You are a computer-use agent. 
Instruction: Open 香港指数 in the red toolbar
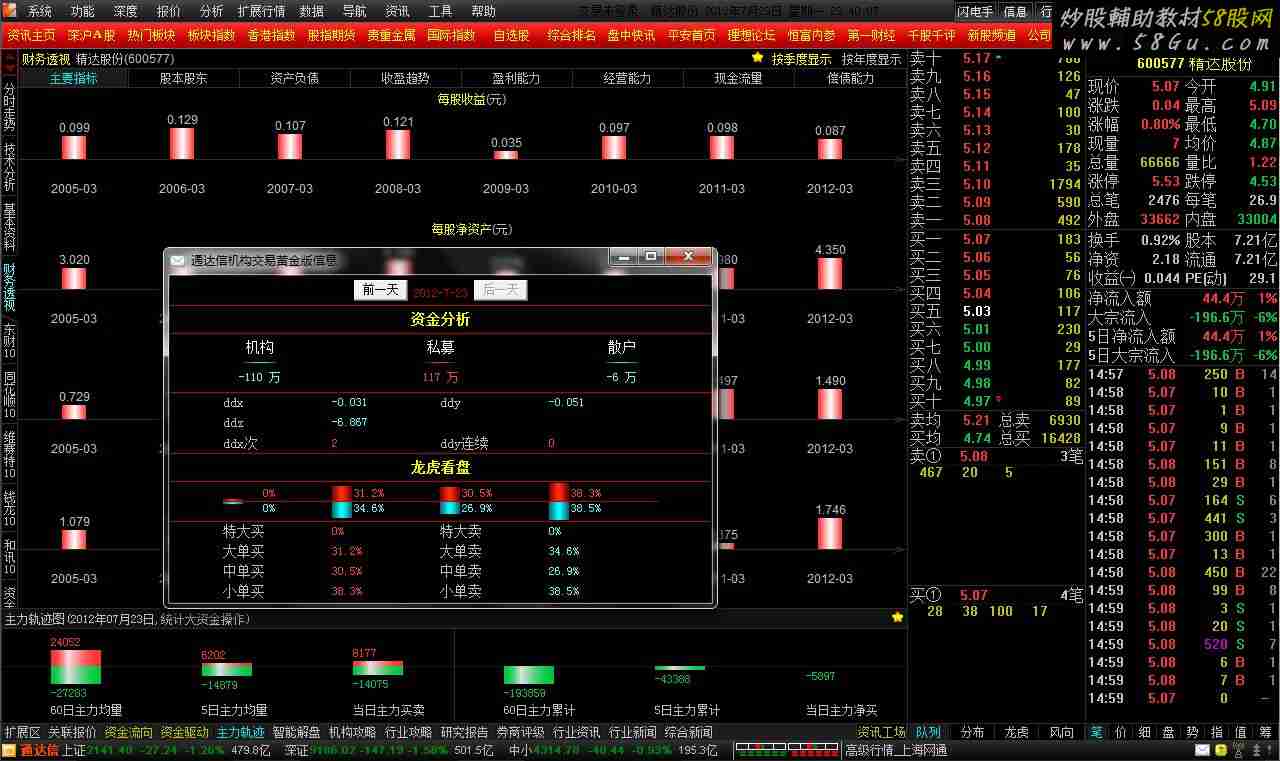[271, 35]
